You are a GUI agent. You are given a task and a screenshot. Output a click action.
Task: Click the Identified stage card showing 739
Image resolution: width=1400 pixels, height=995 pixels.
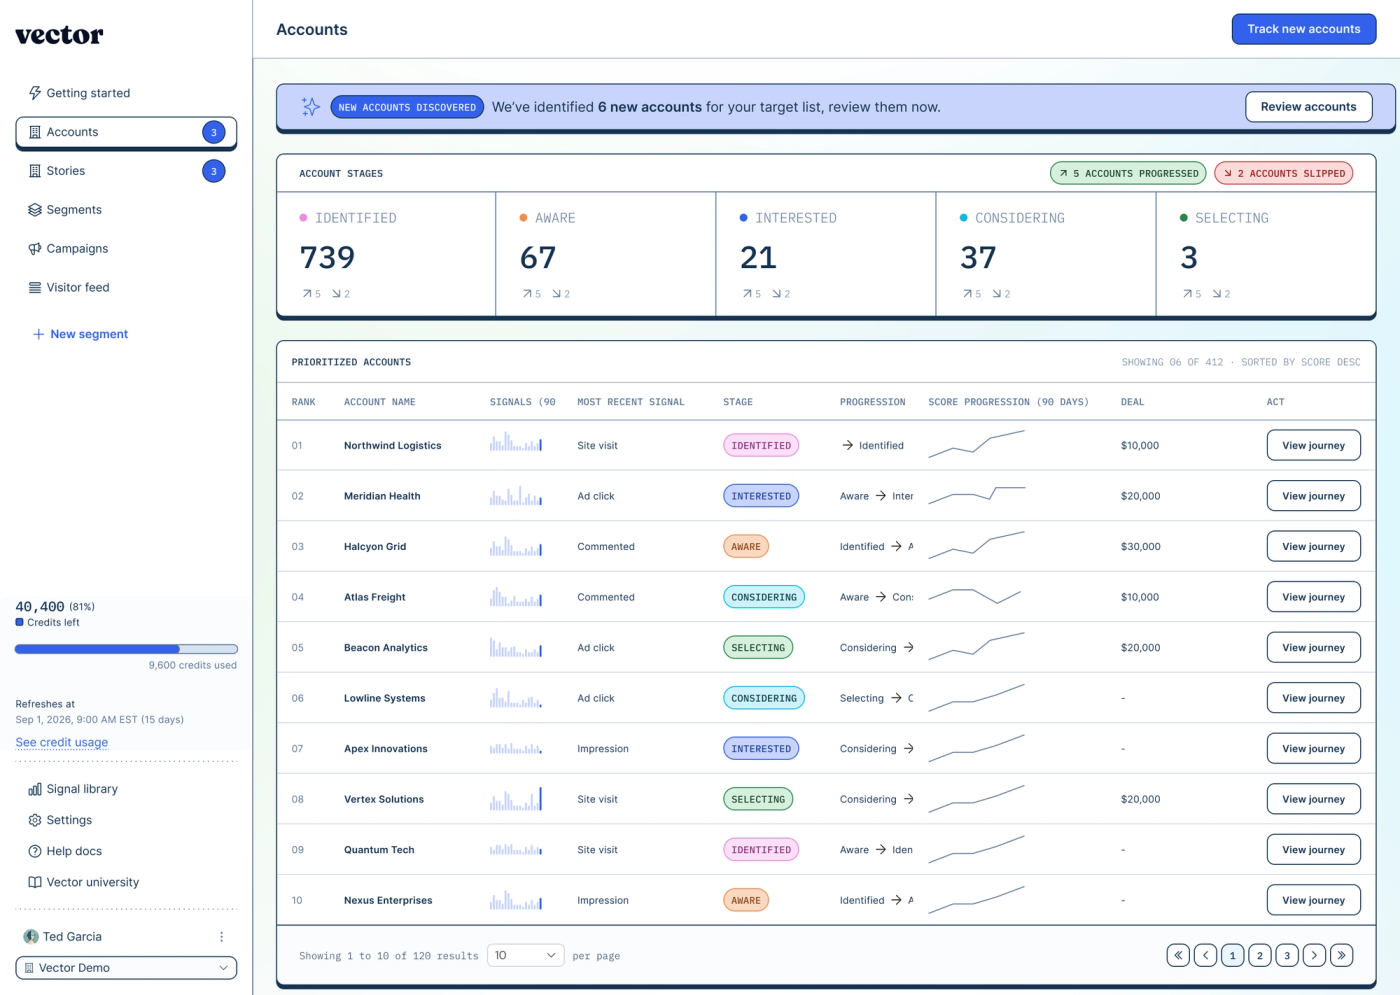click(386, 254)
